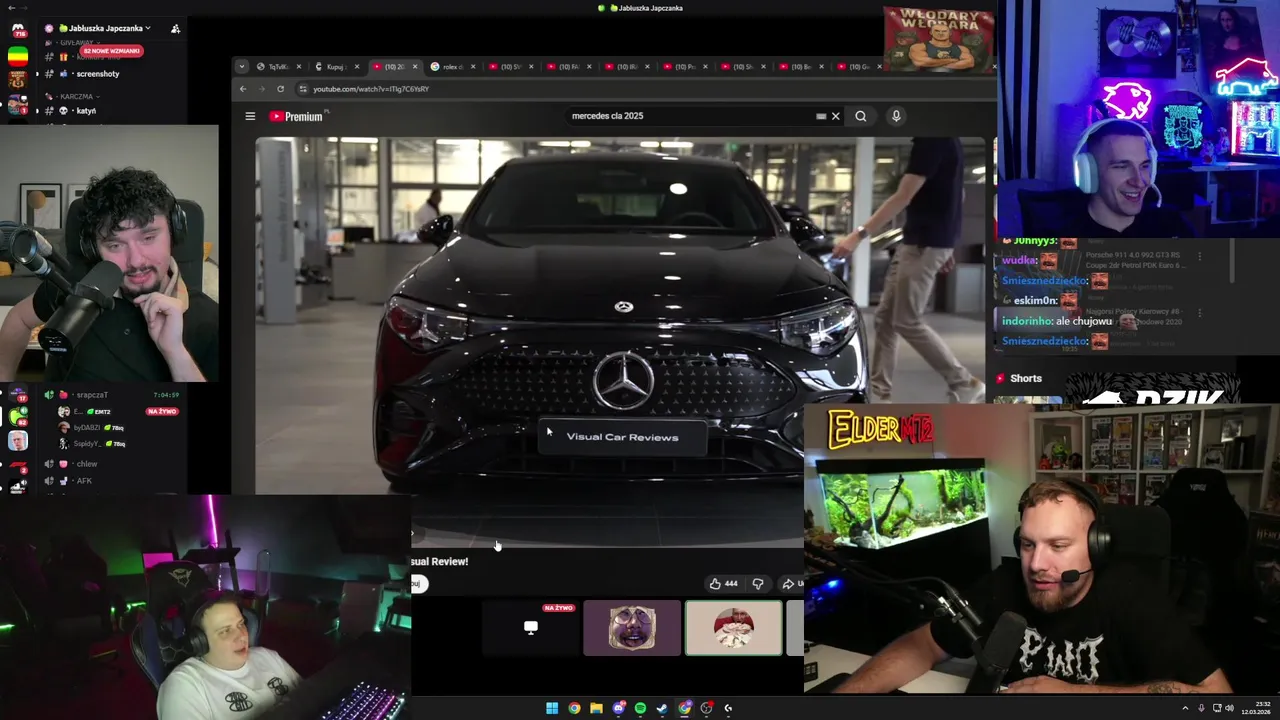Screen dimensions: 1280x720
Task: Select the green-outlined speaking avatar tile
Action: tap(734, 628)
